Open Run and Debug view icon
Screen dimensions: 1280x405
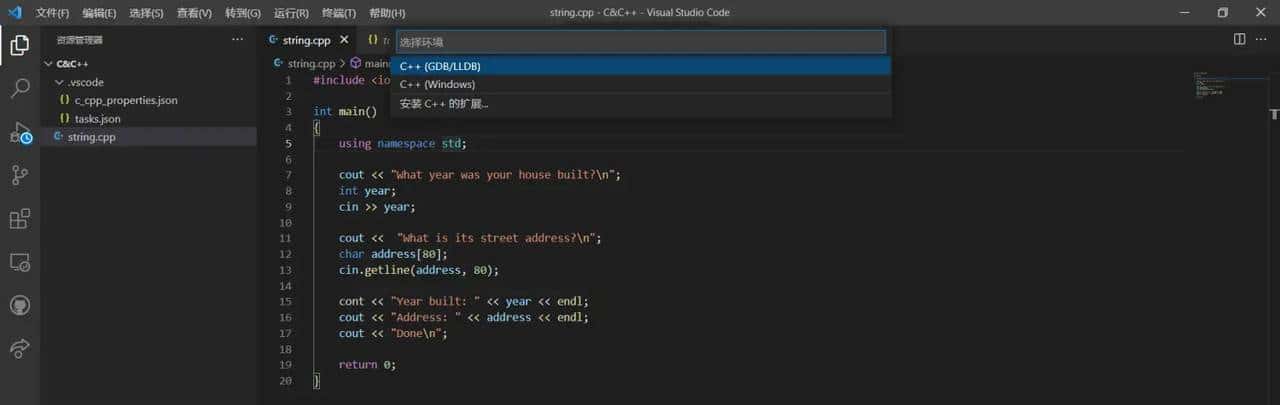click(20, 132)
